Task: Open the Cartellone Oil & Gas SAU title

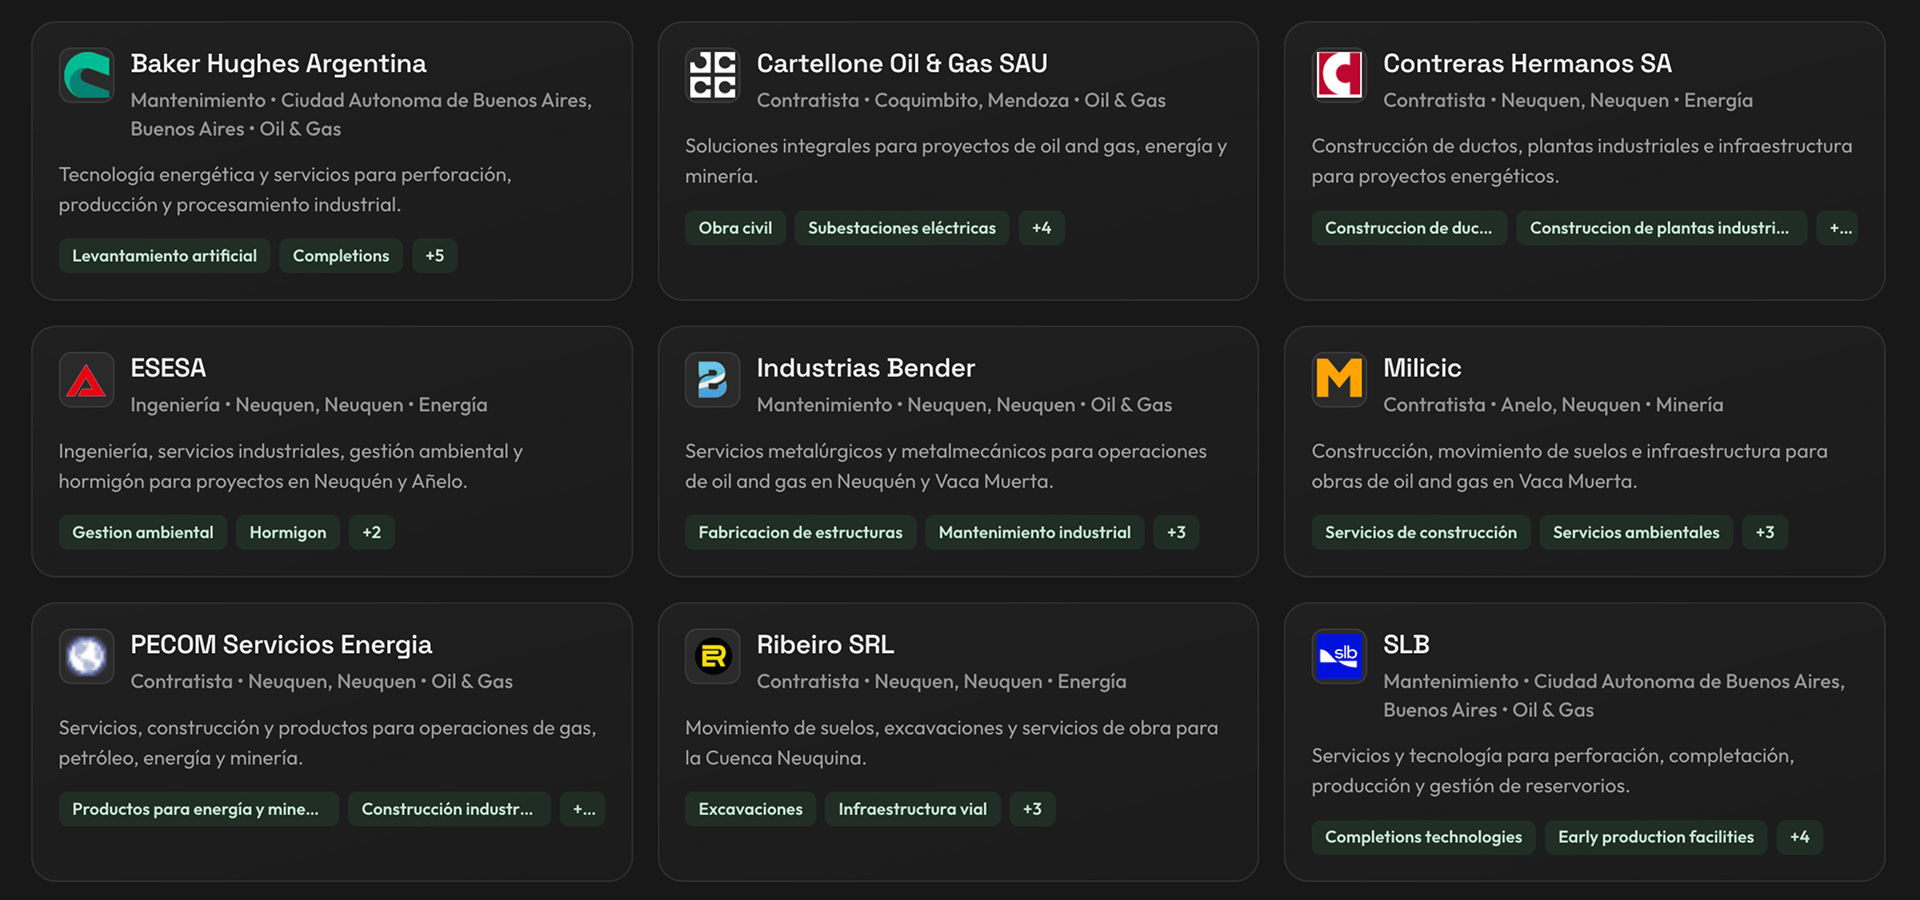Action: tap(902, 64)
